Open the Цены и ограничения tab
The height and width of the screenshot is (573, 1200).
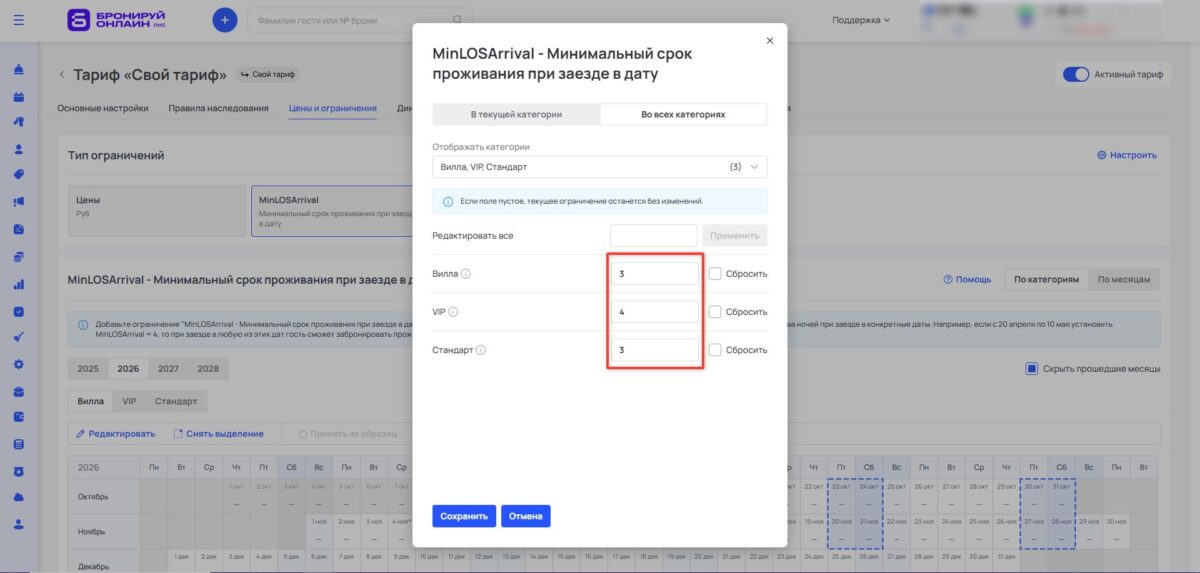333,108
